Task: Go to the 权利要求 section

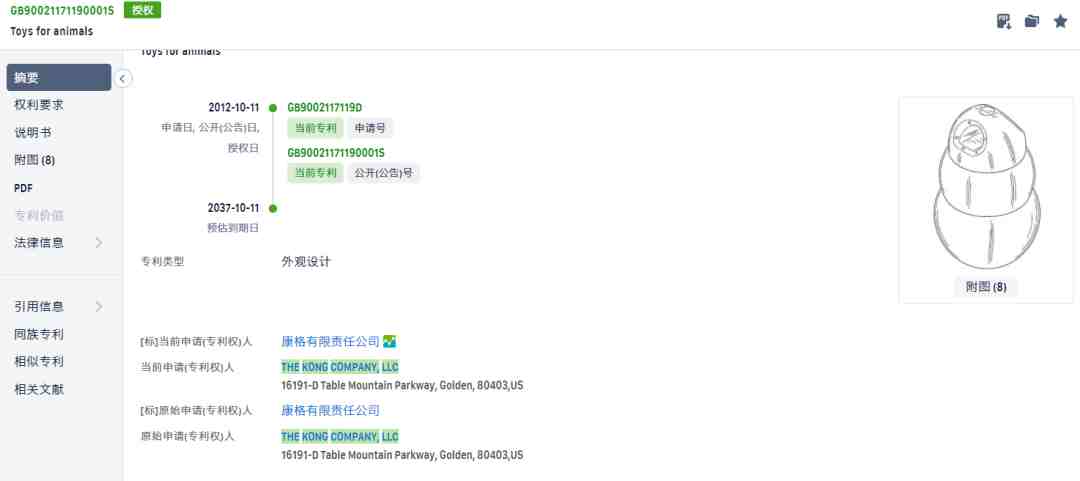Action: pos(40,105)
